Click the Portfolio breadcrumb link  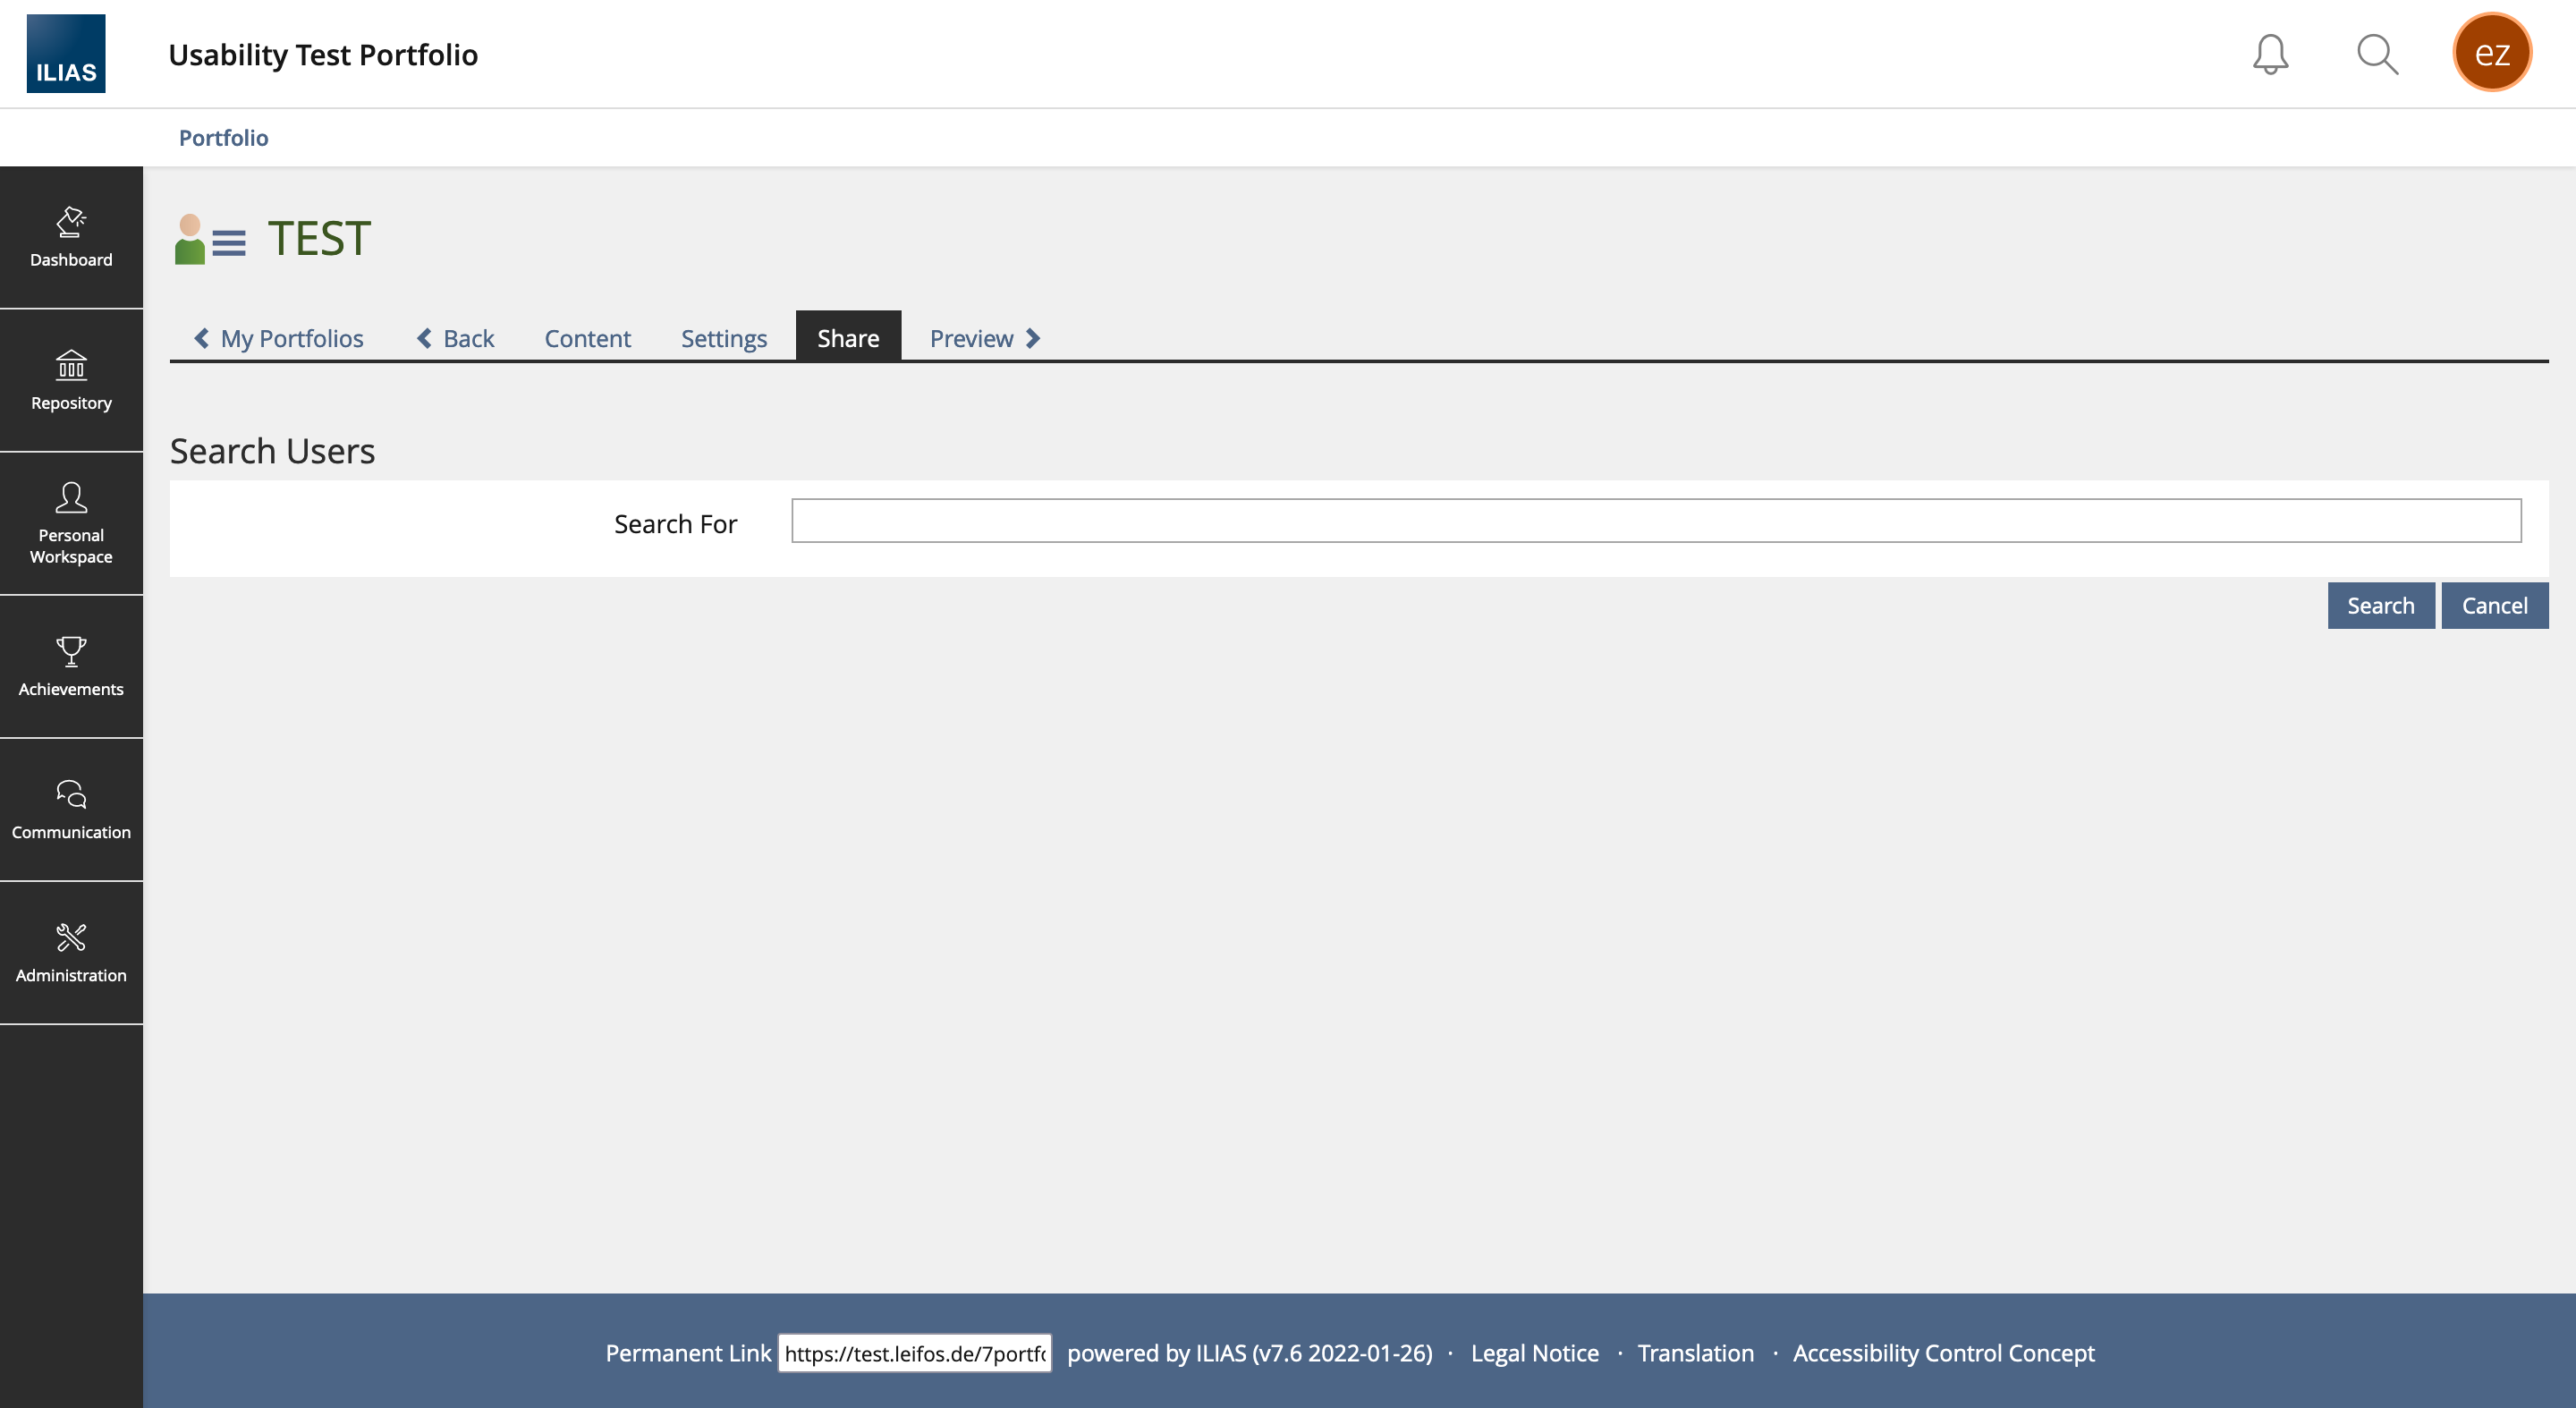pyautogui.click(x=223, y=138)
